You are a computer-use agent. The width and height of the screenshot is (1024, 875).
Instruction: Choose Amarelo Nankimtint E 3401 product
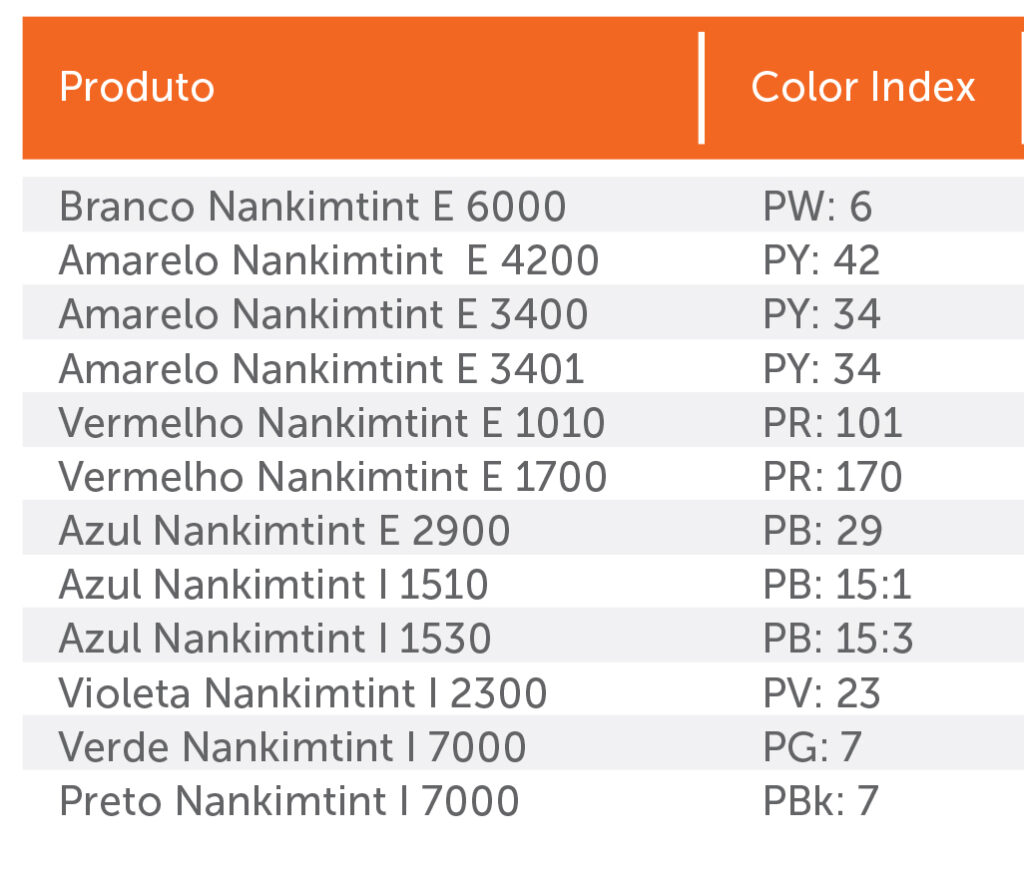[321, 369]
